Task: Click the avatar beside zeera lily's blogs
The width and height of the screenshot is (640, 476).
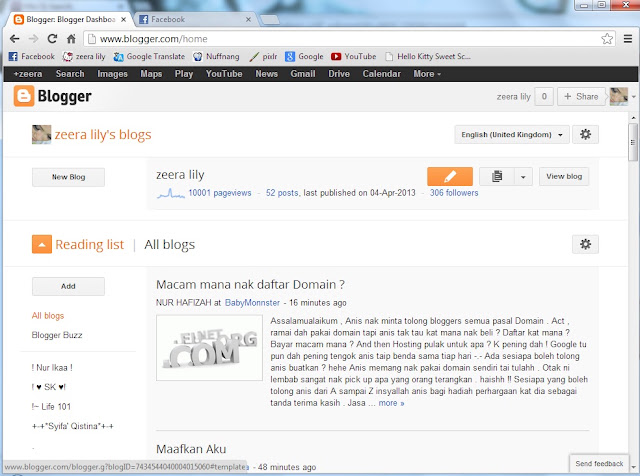Action: click(x=42, y=134)
